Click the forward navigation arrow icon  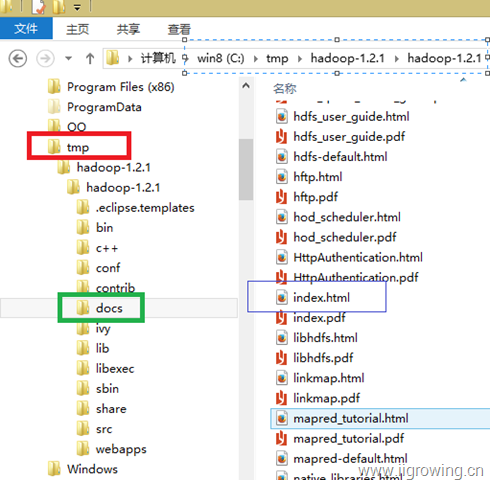[45, 59]
